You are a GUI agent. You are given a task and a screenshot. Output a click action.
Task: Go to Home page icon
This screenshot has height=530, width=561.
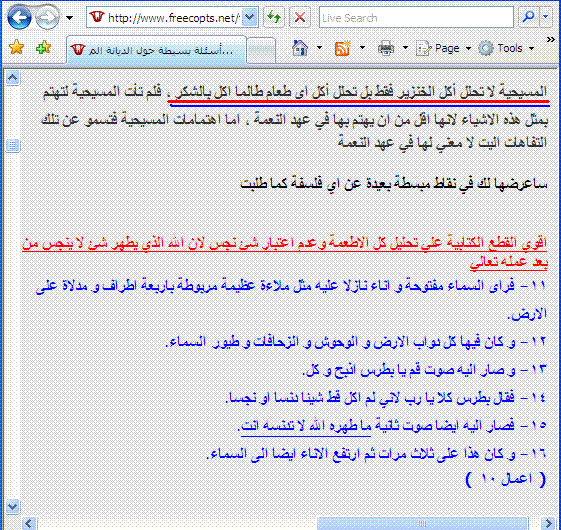(x=300, y=48)
